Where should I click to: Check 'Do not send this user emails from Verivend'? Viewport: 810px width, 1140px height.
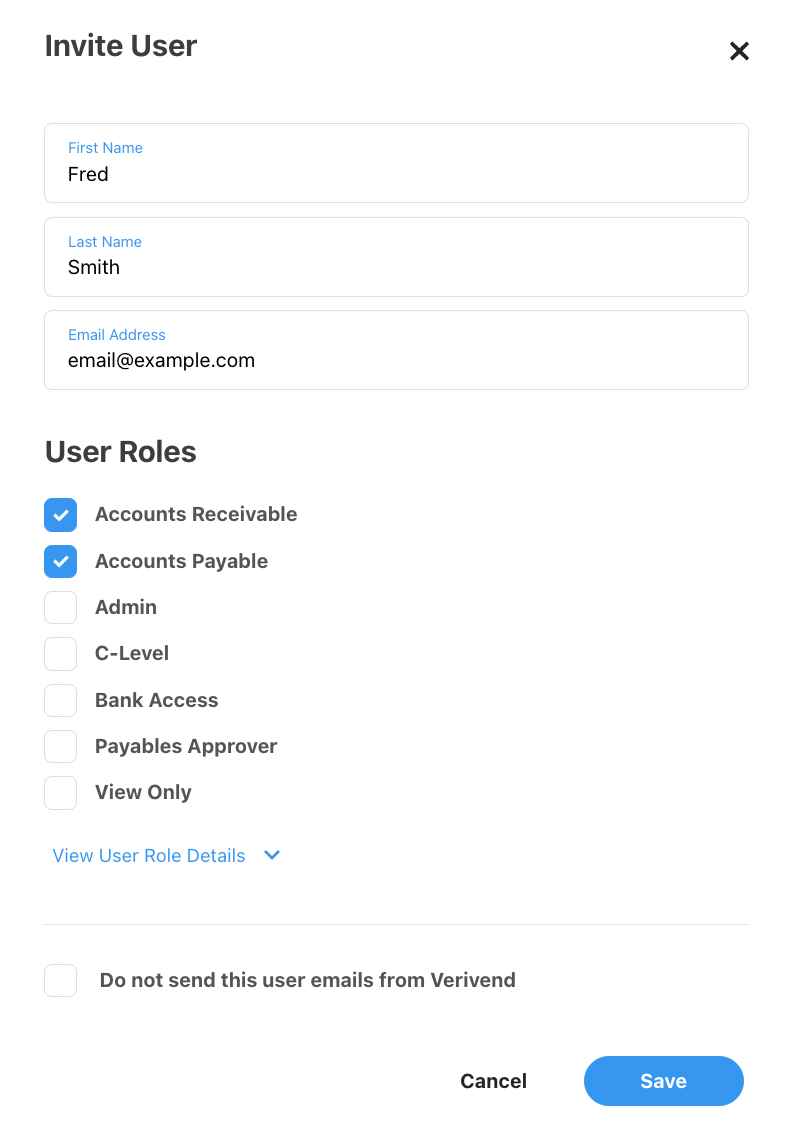click(60, 980)
